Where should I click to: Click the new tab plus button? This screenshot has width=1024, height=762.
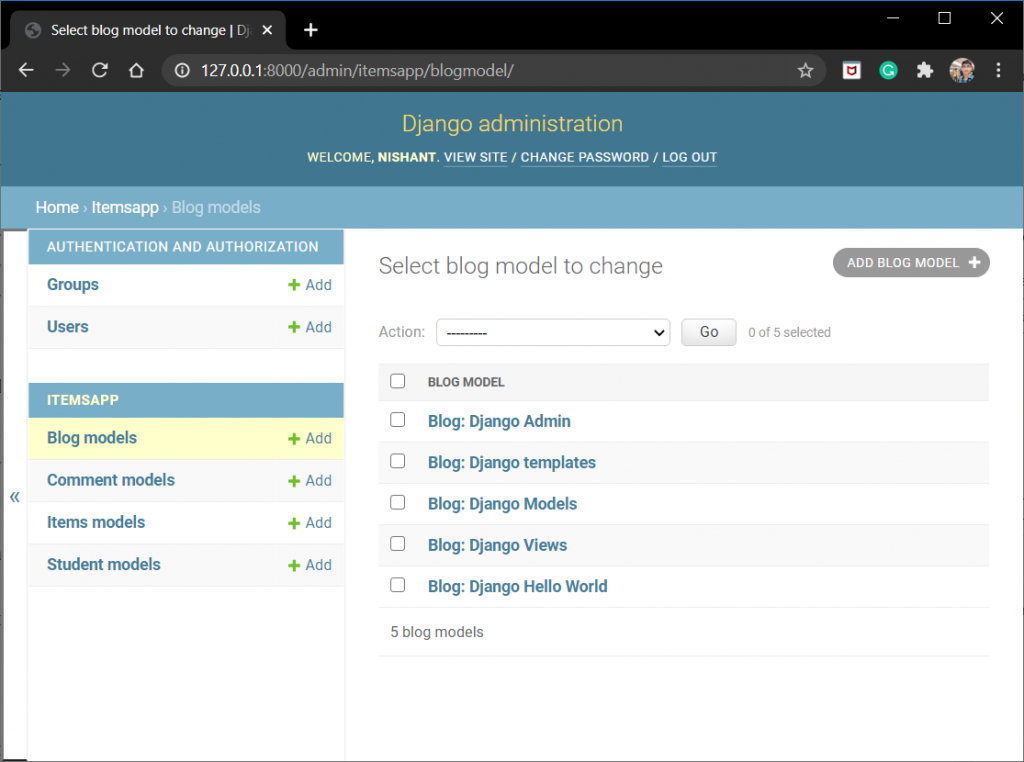310,30
